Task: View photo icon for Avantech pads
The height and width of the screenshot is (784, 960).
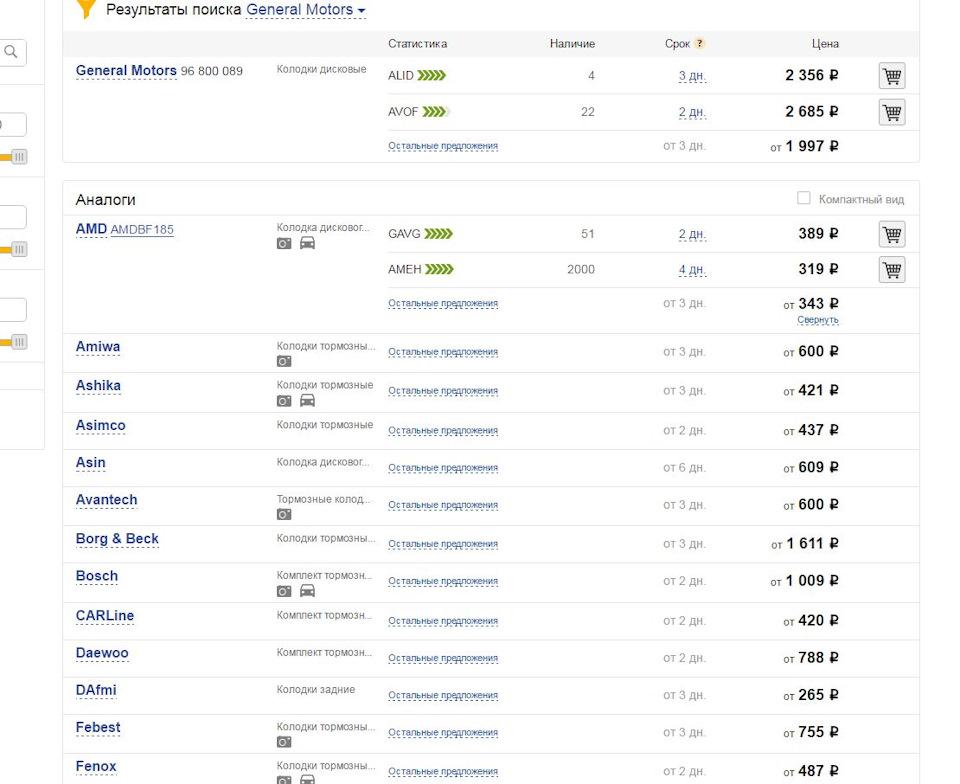Action: pos(284,514)
